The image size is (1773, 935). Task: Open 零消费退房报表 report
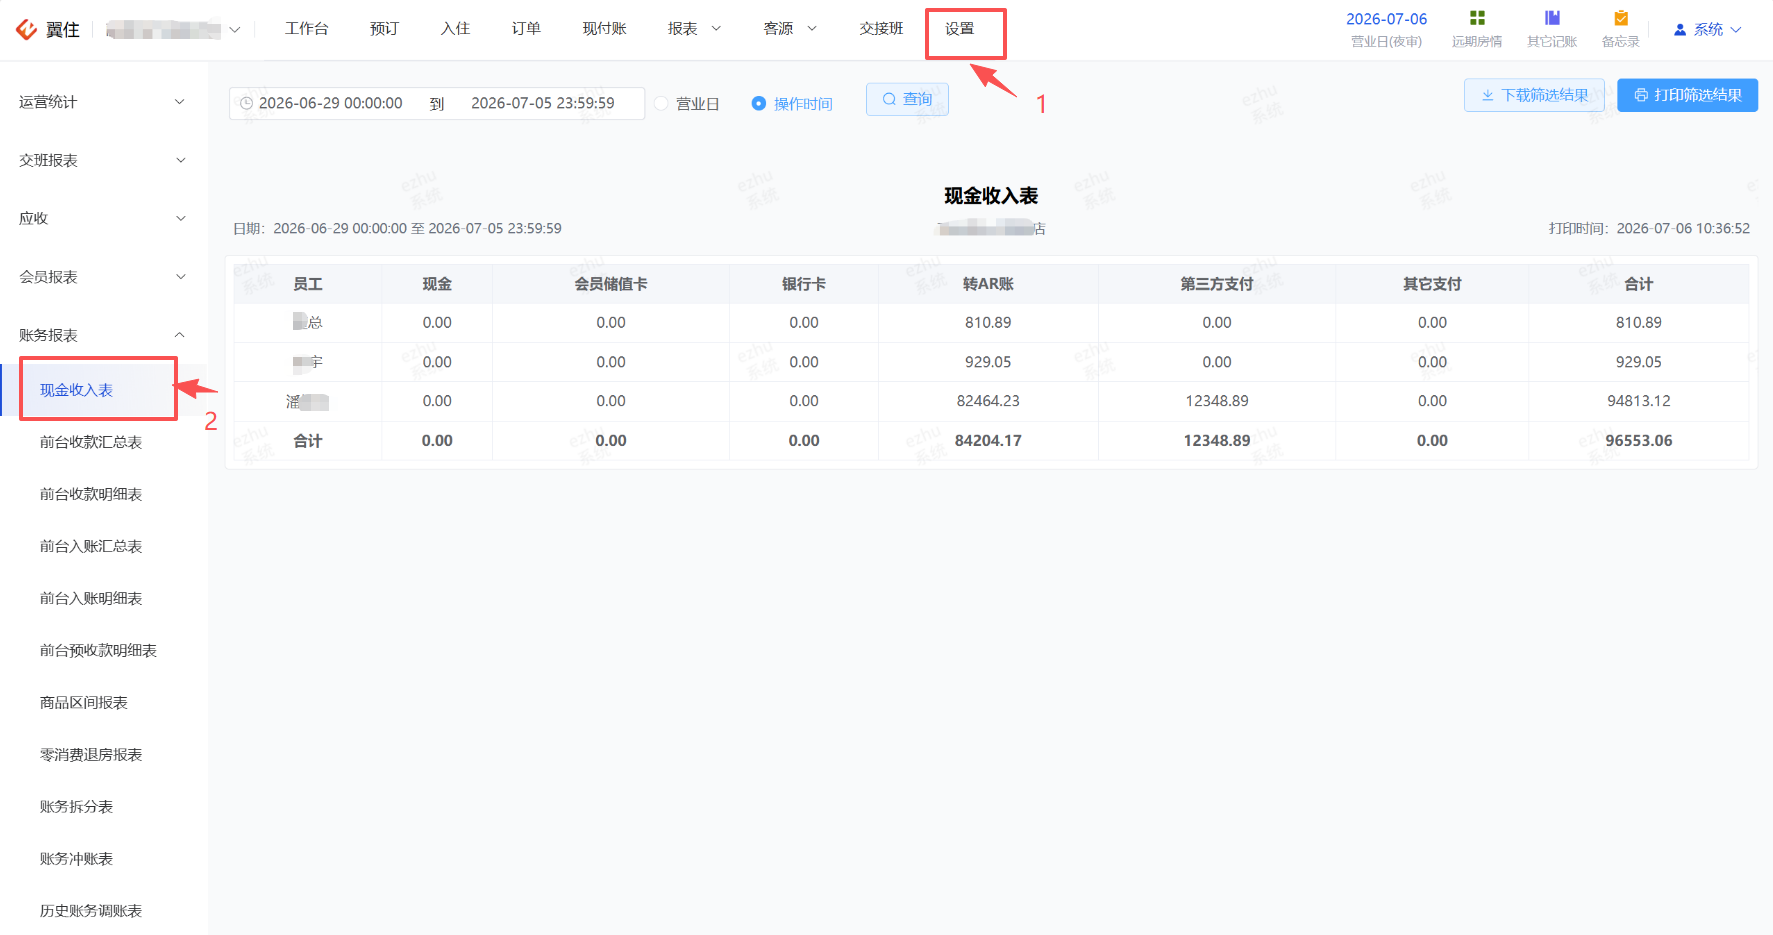point(91,755)
